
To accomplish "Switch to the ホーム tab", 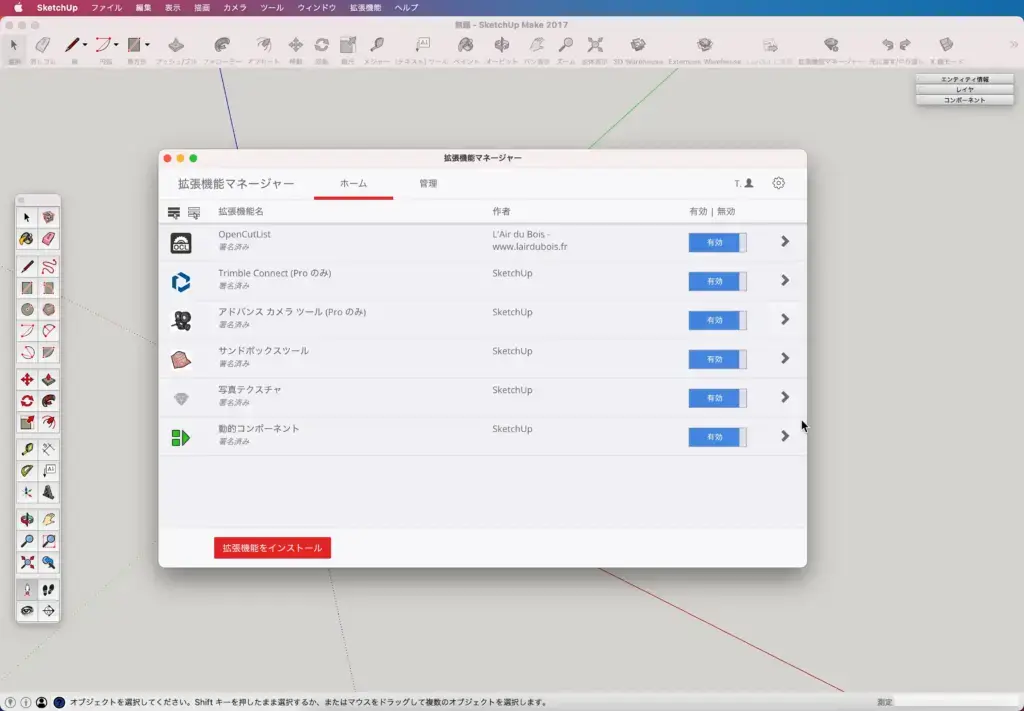I will pos(353,183).
